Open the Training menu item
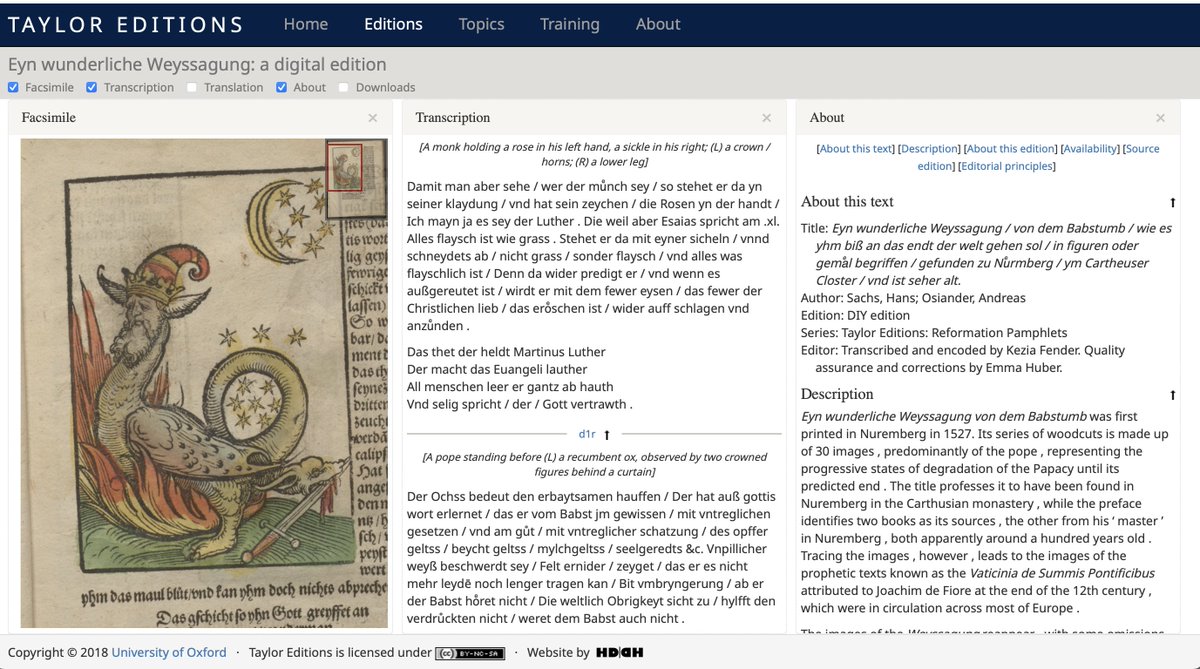1200x669 pixels. point(570,24)
